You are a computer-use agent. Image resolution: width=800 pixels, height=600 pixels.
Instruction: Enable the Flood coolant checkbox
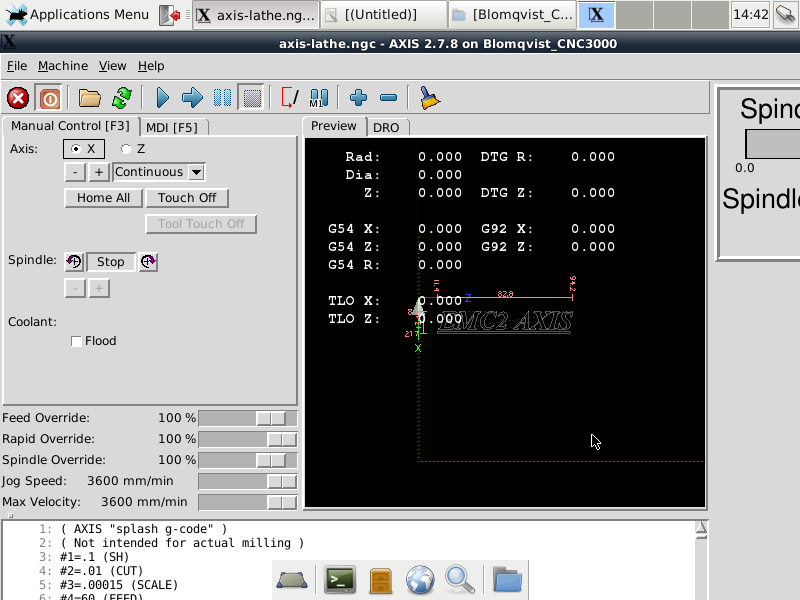click(94, 341)
